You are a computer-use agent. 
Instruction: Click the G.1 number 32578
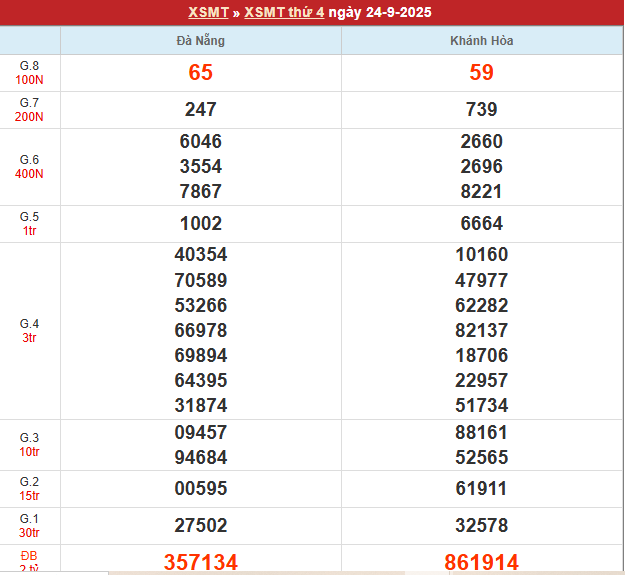tap(482, 526)
